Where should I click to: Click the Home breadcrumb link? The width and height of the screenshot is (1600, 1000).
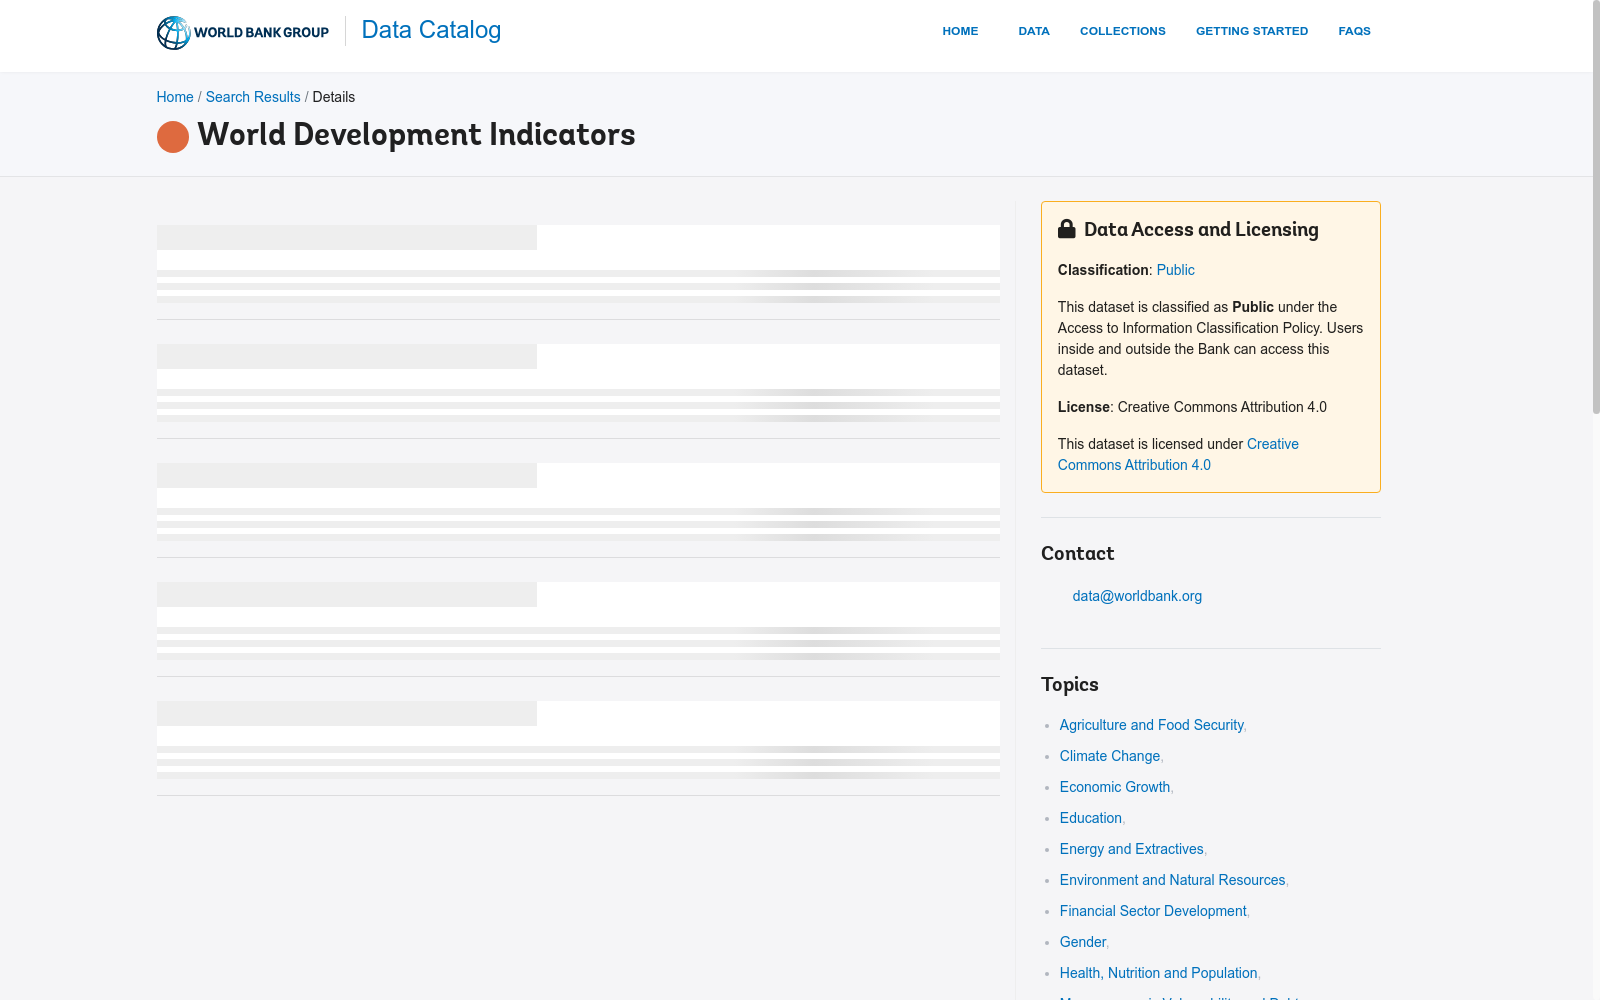(175, 97)
